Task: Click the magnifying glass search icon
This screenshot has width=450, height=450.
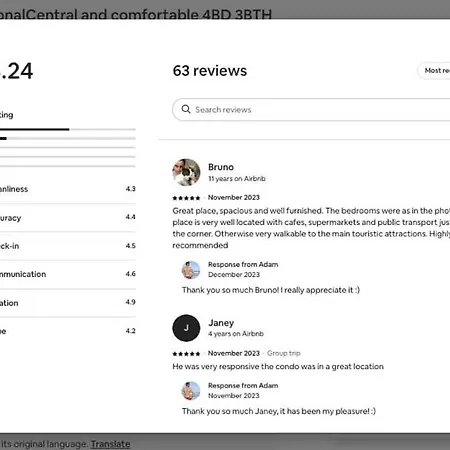Action: click(186, 109)
